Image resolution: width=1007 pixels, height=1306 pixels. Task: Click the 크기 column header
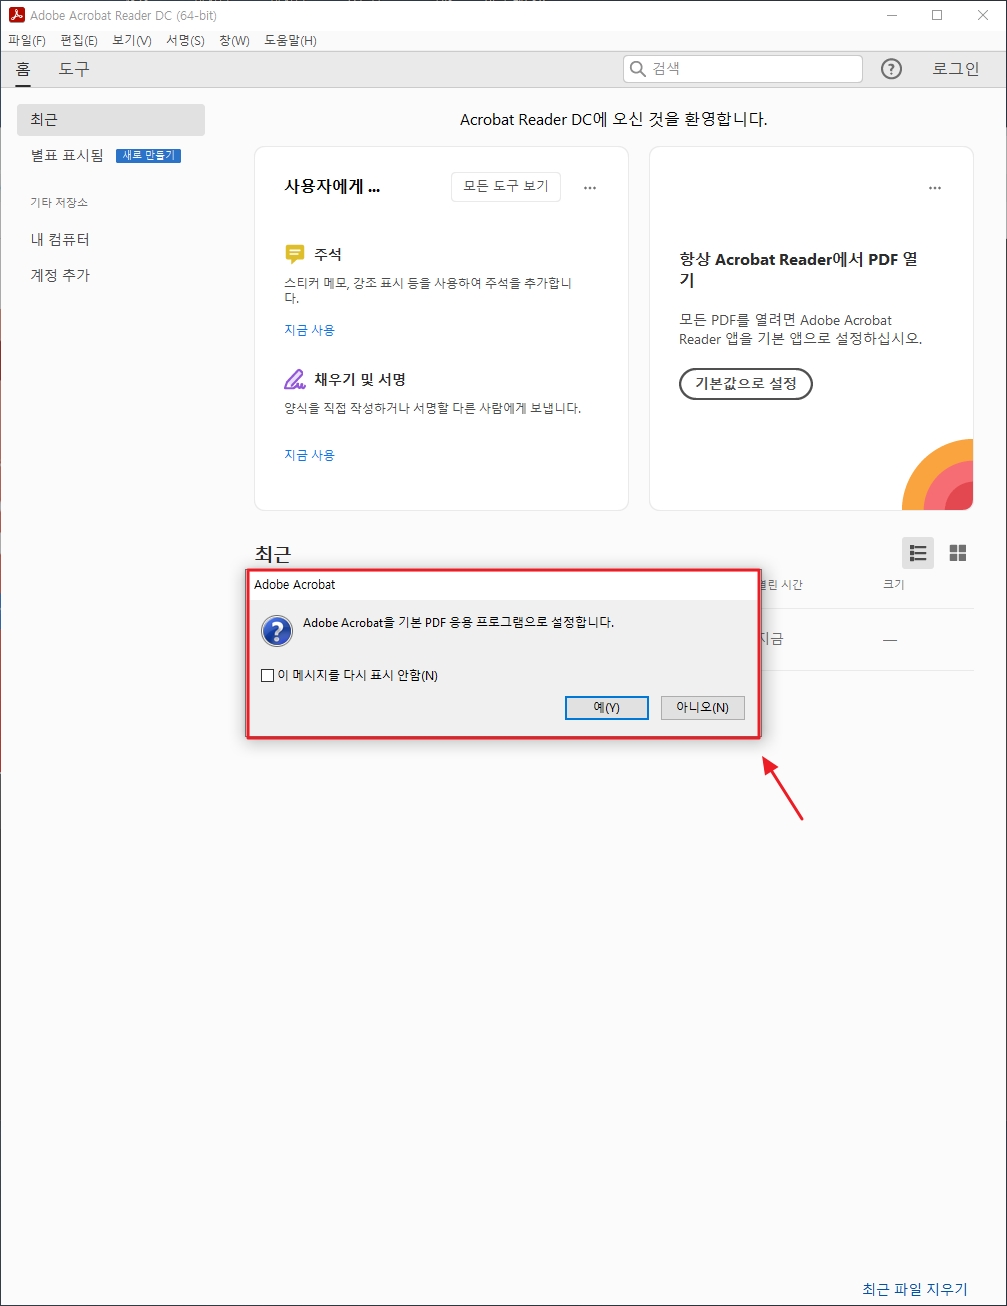[894, 584]
